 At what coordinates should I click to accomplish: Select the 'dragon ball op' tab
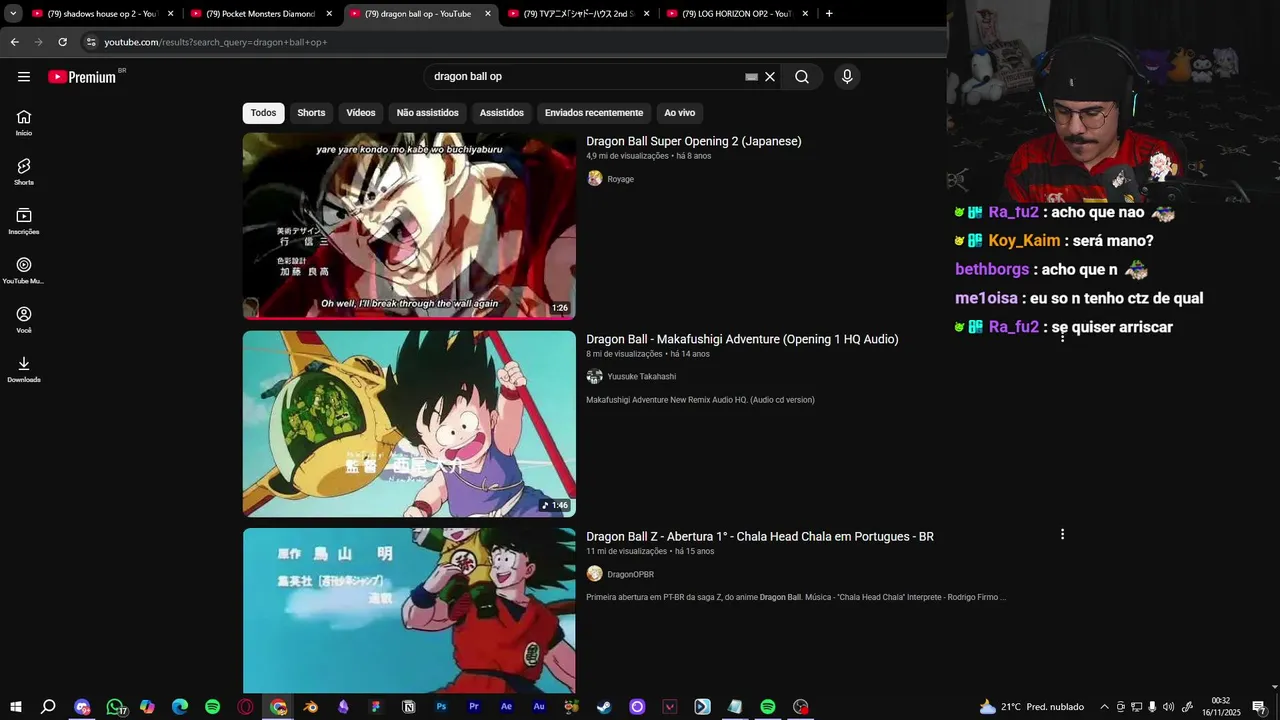(419, 14)
